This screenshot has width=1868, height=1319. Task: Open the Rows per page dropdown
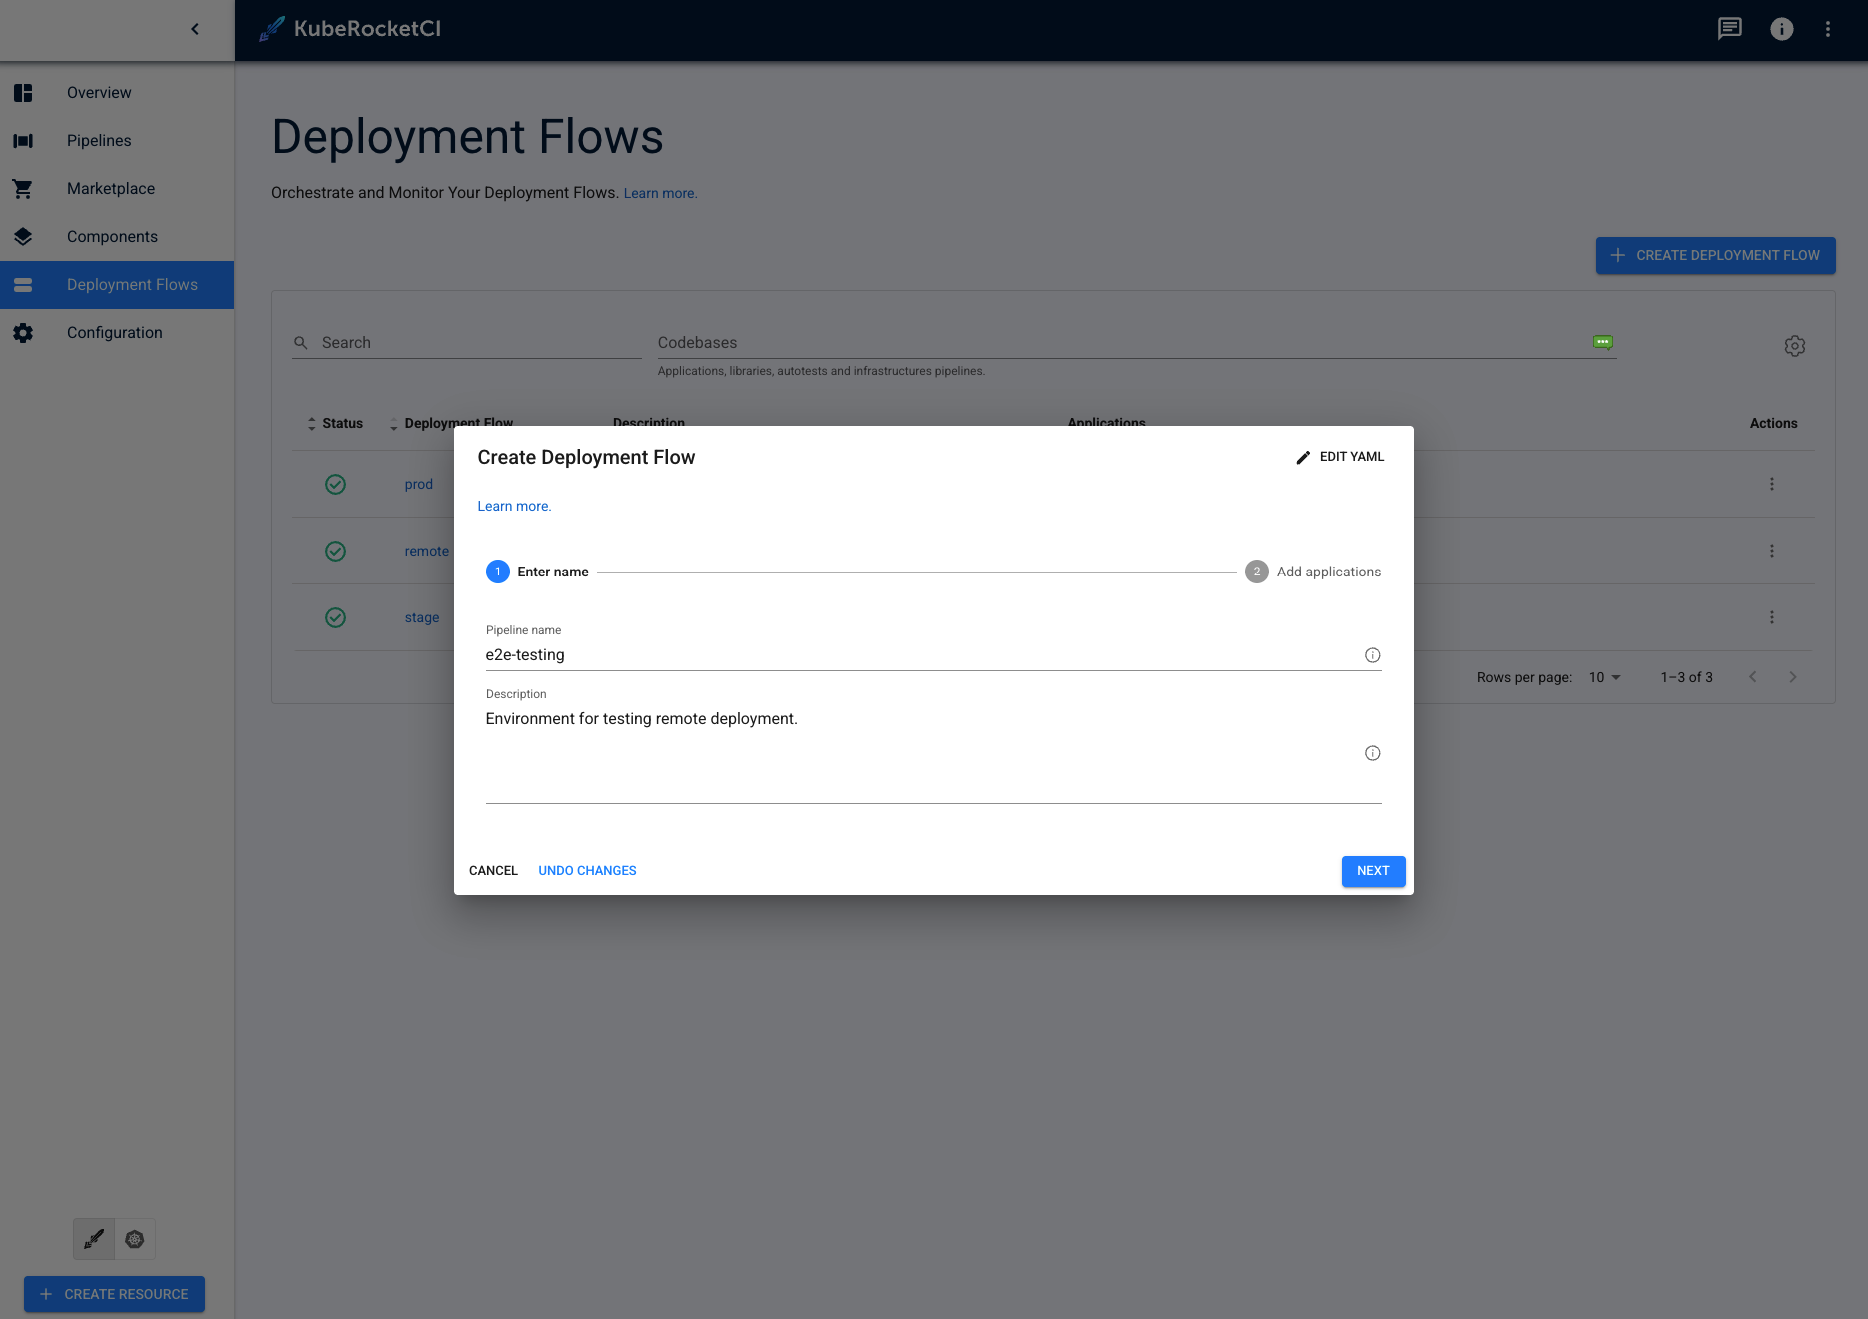(1603, 677)
